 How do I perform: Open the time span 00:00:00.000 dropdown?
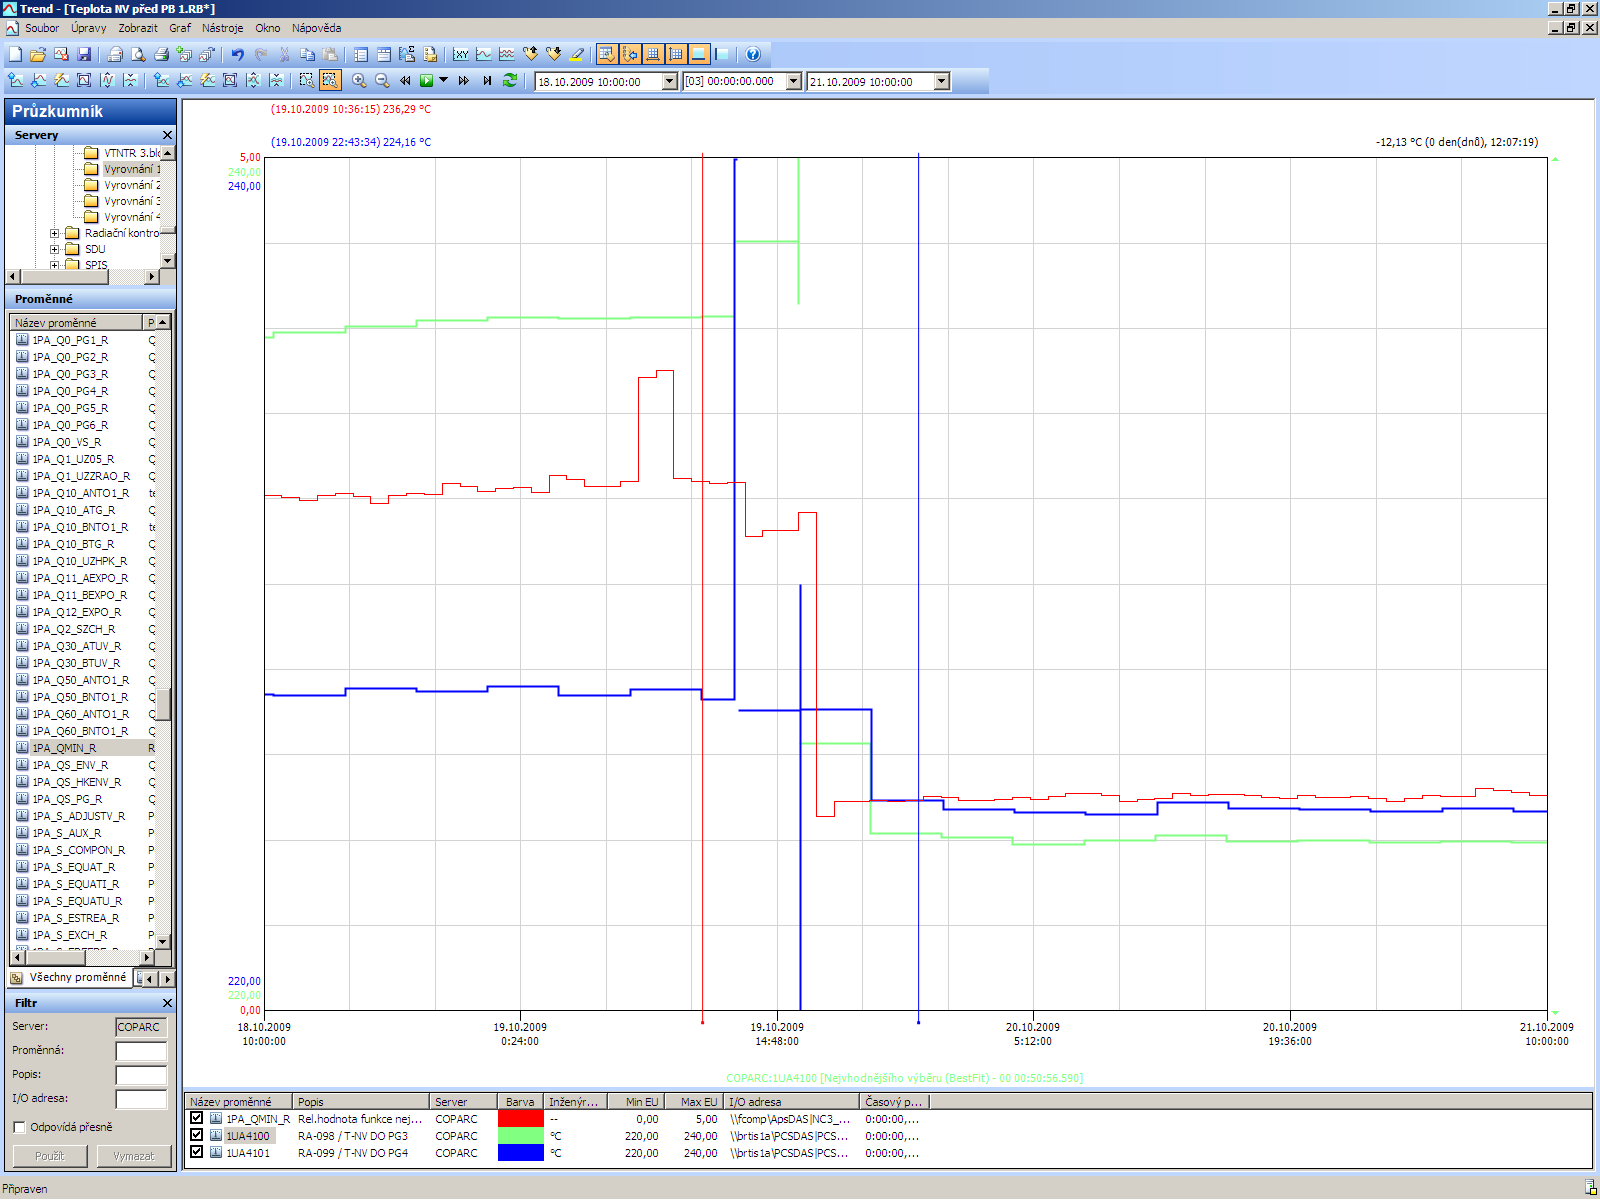[794, 82]
